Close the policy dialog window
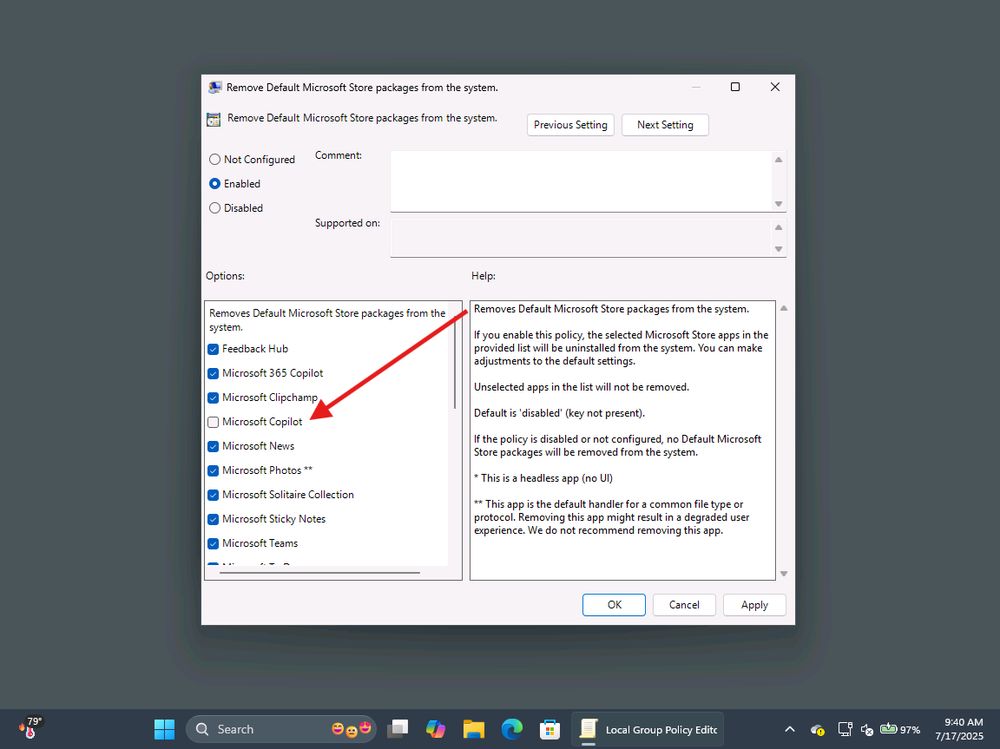The width and height of the screenshot is (1000, 749). click(775, 87)
